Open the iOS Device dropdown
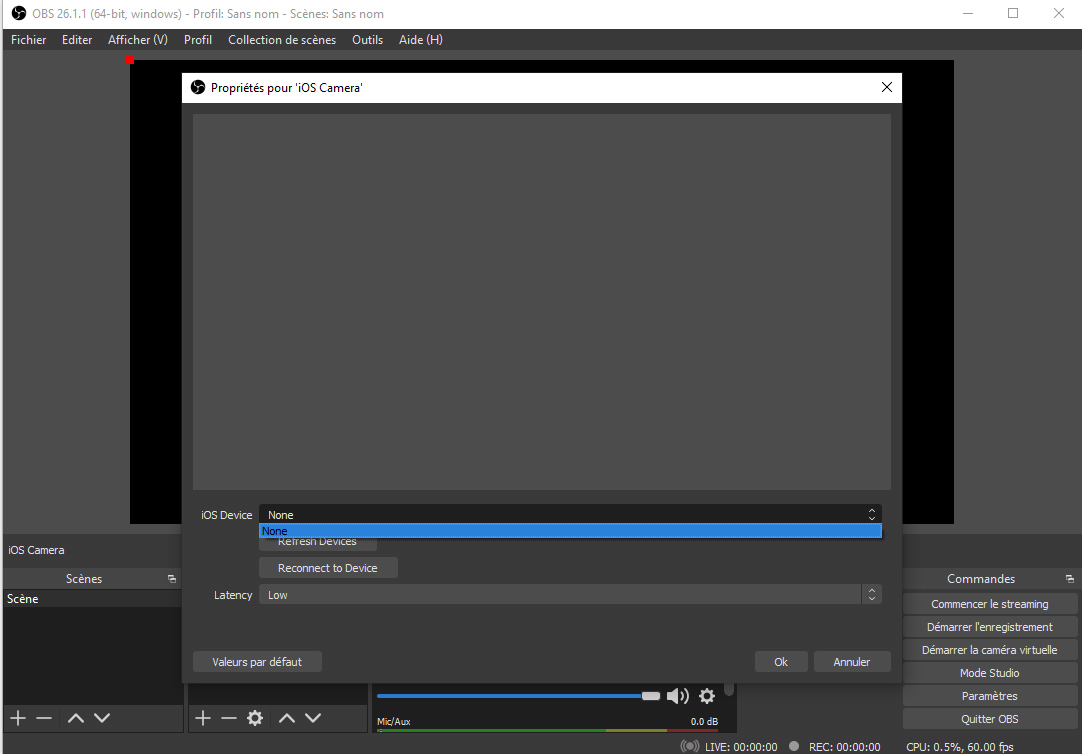Image resolution: width=1082 pixels, height=754 pixels. coord(570,515)
